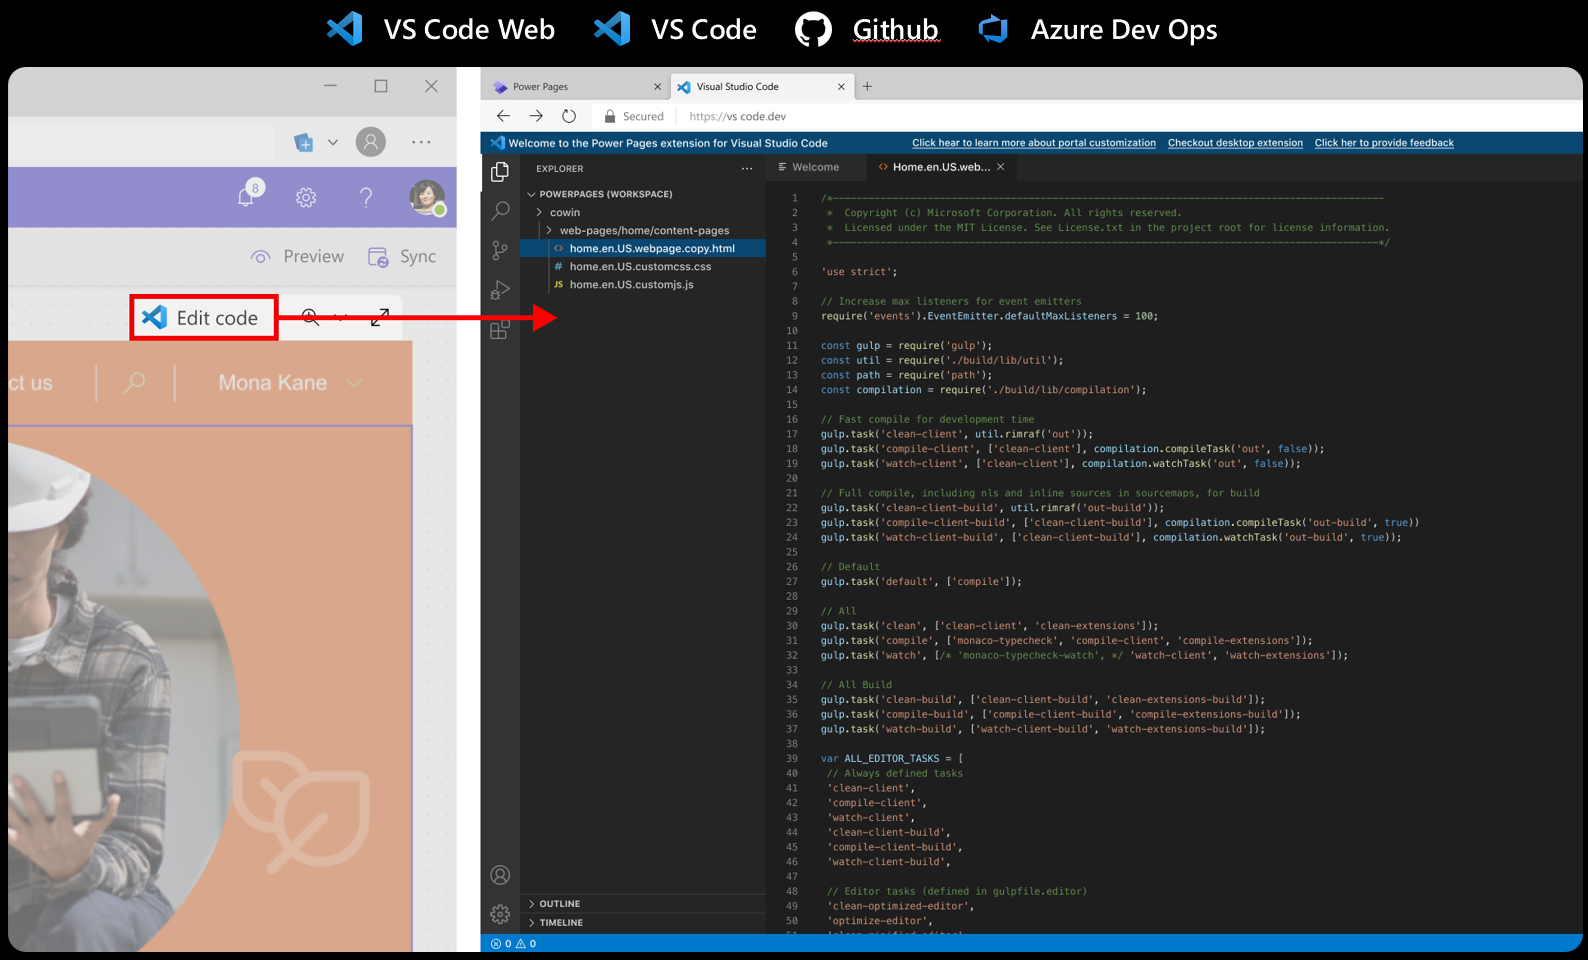Click expand fullscreen arrow in canvas toolbar

click(x=380, y=318)
